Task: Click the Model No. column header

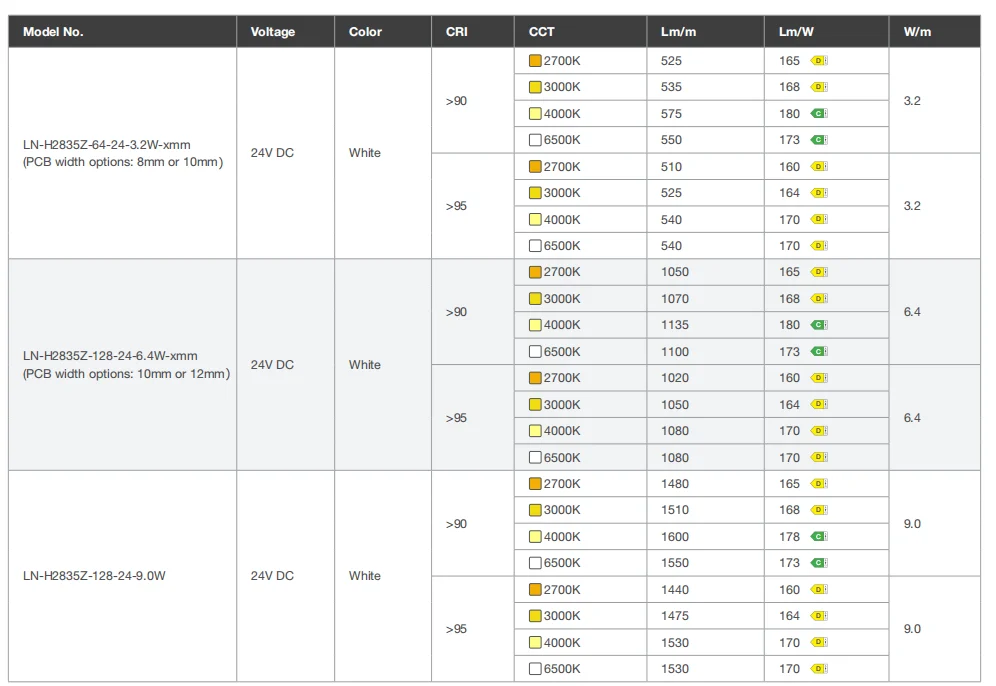Action: click(x=53, y=32)
